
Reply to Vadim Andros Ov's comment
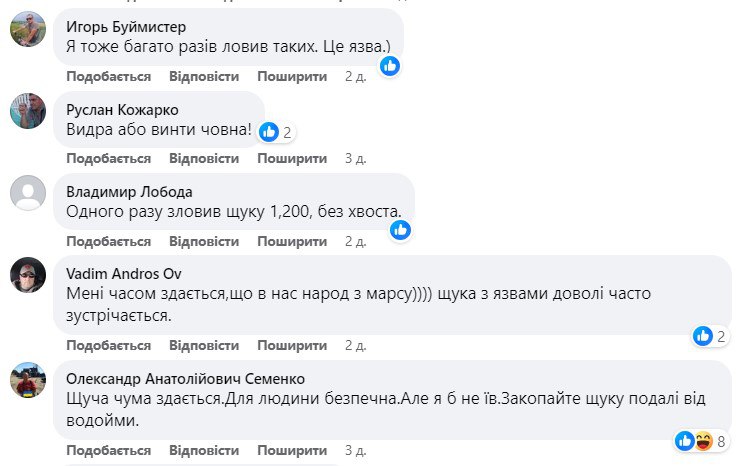click(204, 345)
